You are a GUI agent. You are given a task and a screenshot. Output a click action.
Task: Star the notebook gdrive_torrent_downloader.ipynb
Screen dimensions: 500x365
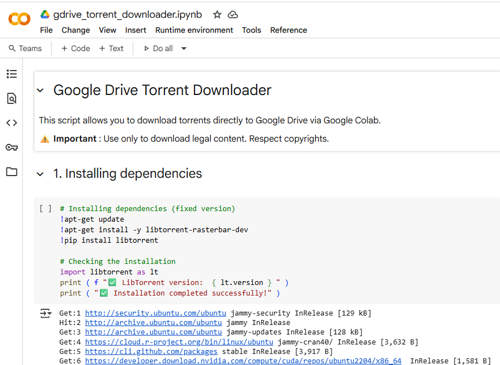217,15
